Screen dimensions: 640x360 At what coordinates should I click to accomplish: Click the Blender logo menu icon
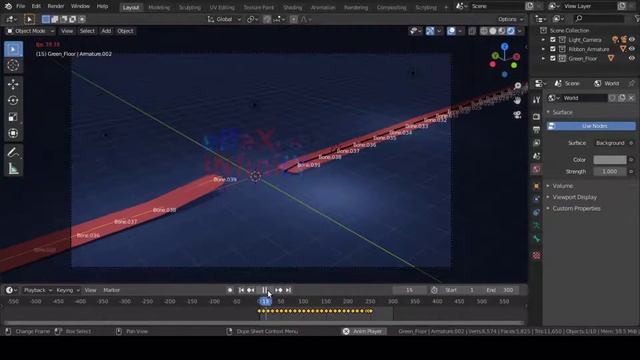[x=8, y=6]
